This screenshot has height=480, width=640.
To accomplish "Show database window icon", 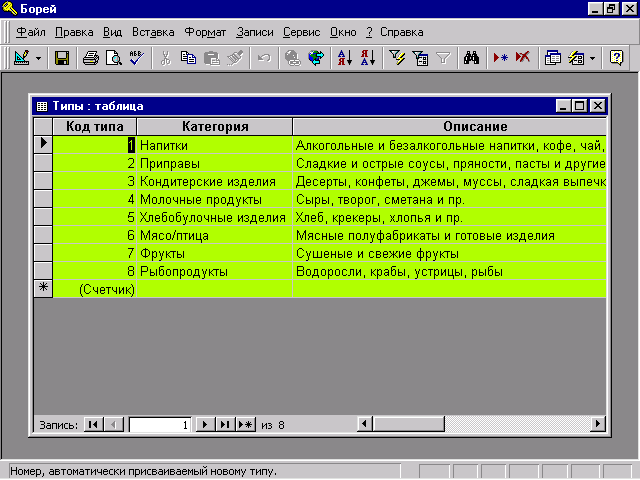I will click(x=553, y=58).
